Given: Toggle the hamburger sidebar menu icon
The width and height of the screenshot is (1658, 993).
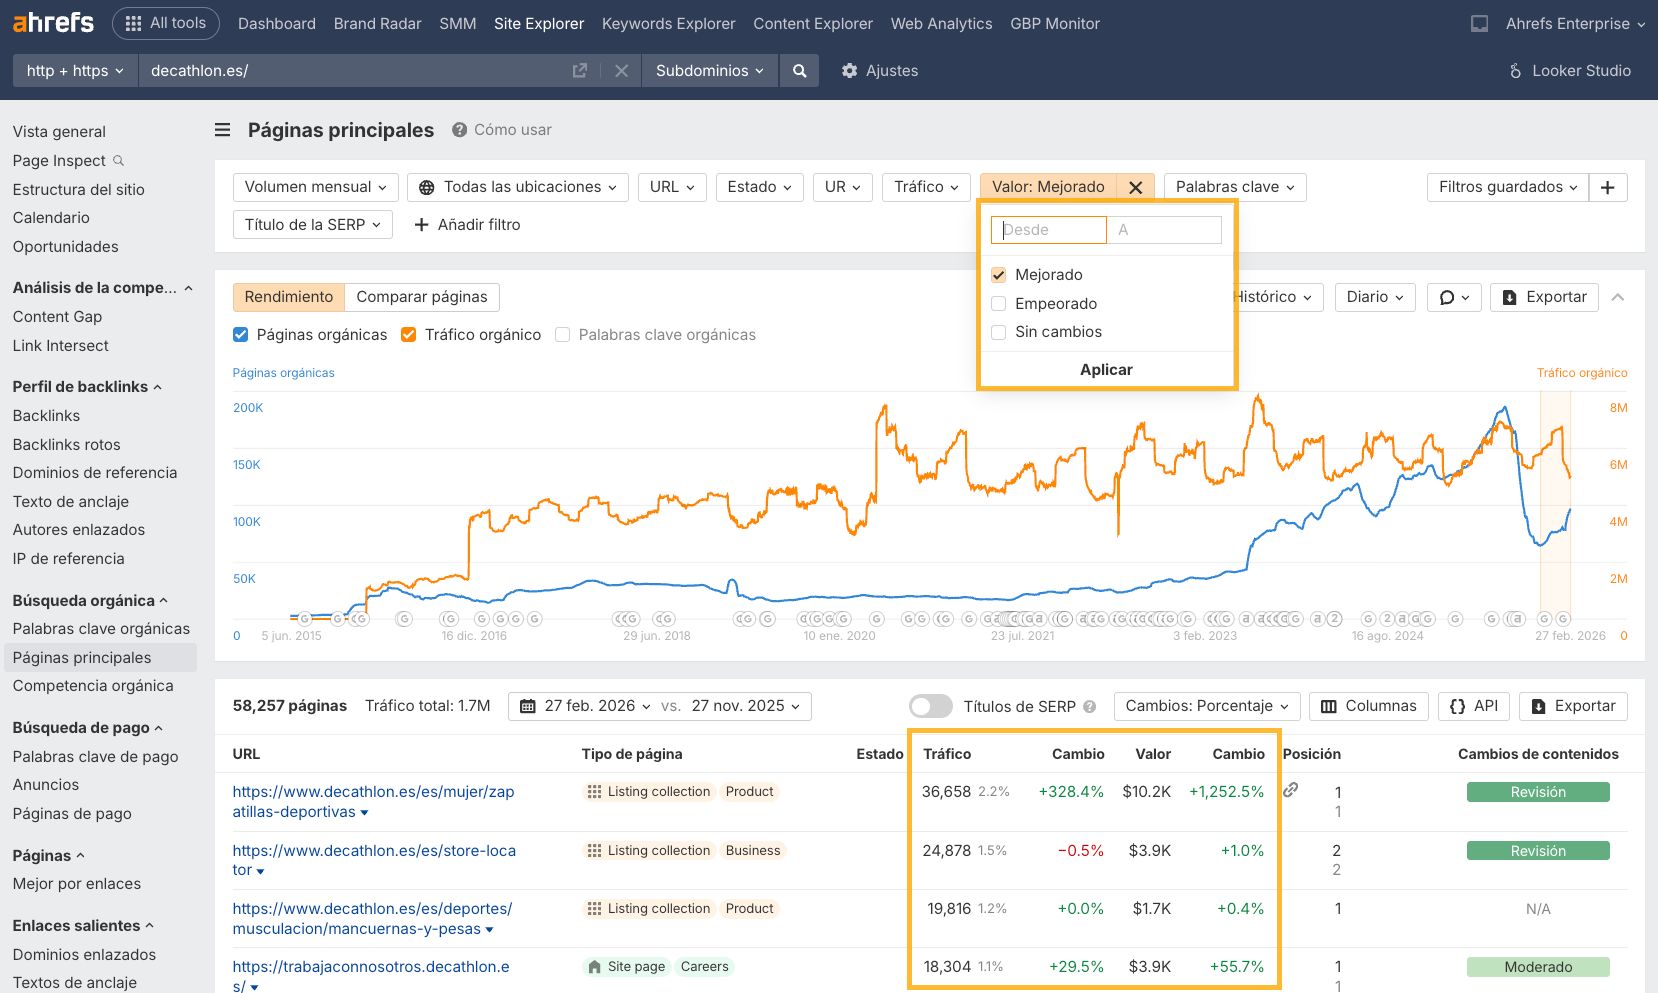Looking at the screenshot, I should pyautogui.click(x=223, y=130).
